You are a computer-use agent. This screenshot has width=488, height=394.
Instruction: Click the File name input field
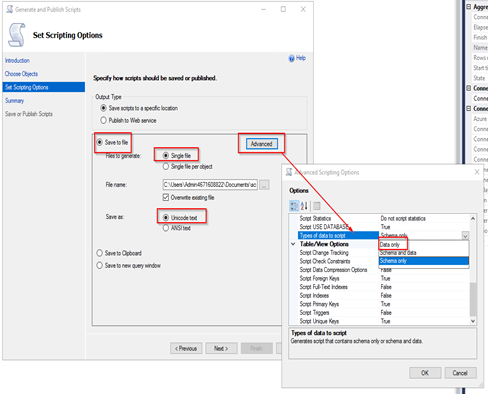(x=210, y=185)
